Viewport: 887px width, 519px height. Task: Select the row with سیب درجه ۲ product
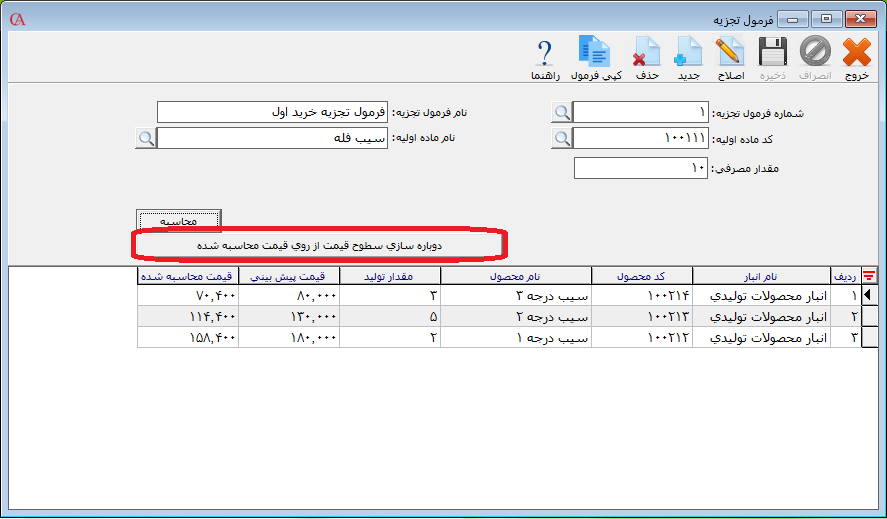click(515, 316)
